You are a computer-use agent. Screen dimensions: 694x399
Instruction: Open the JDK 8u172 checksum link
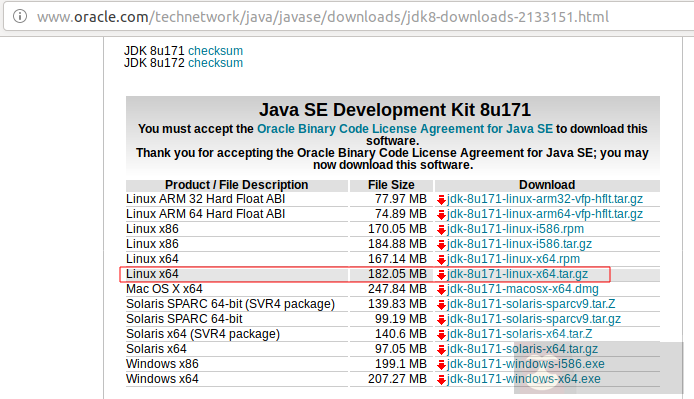pos(216,62)
